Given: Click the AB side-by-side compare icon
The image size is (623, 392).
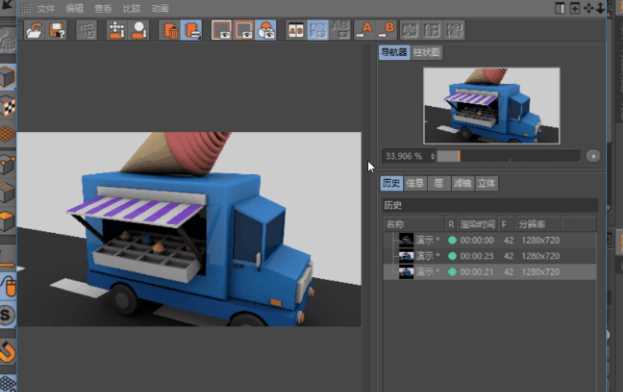Looking at the screenshot, I should pos(296,30).
